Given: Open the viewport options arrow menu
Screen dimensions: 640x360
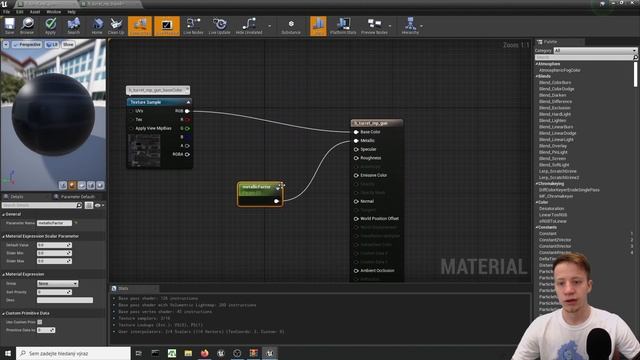Looking at the screenshot, I should coord(6,44).
